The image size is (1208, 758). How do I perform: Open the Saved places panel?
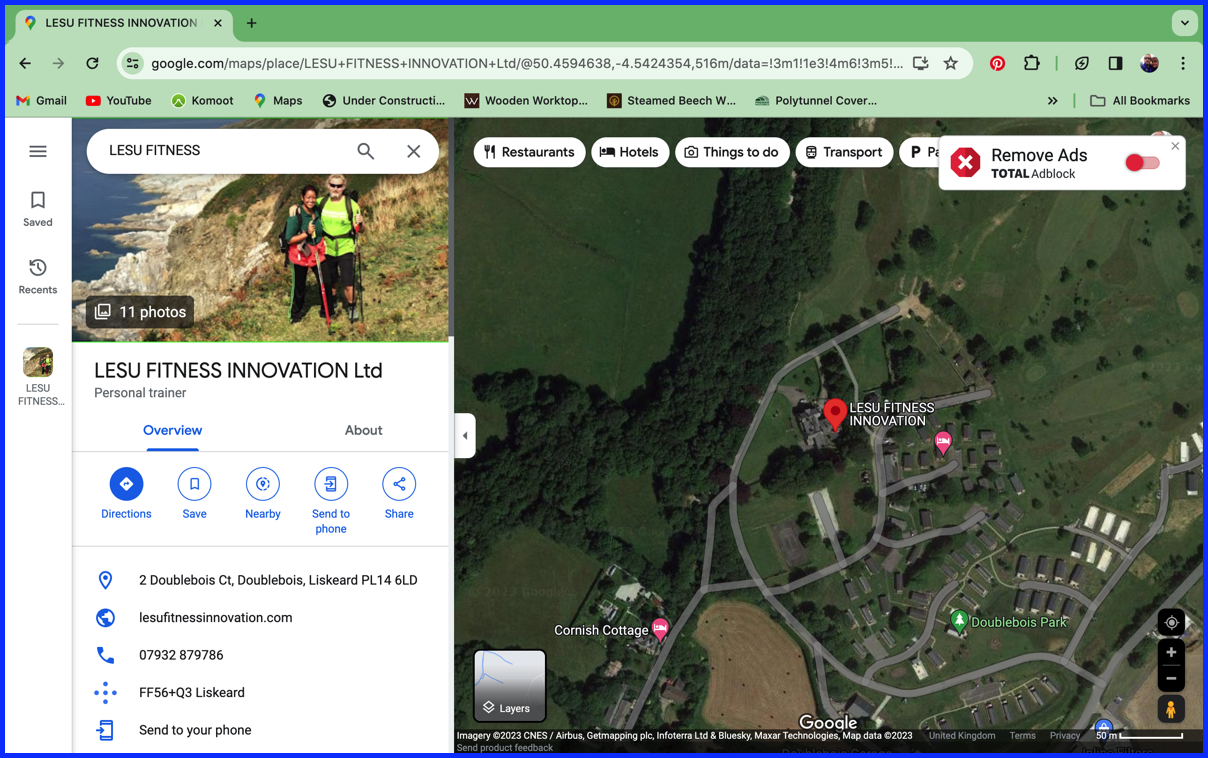pyautogui.click(x=38, y=208)
